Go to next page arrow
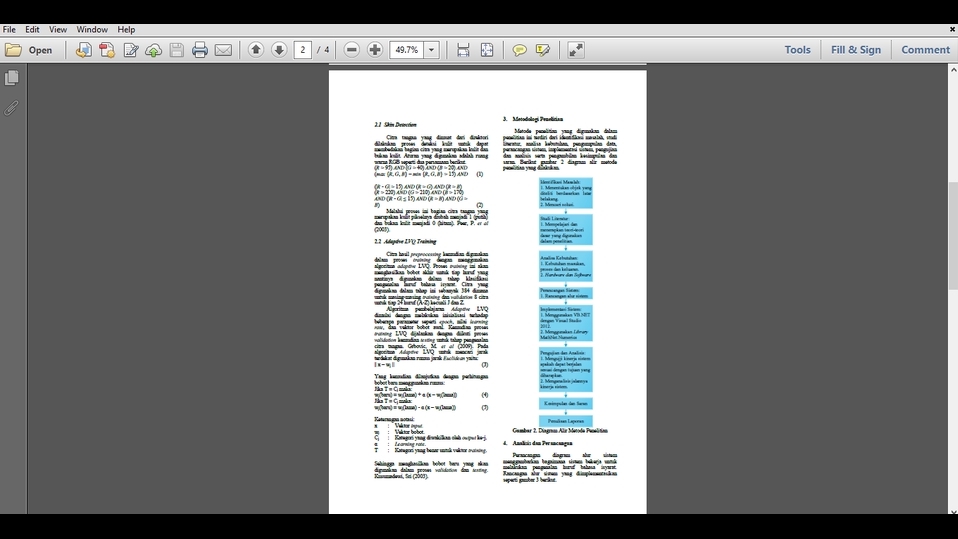 point(279,50)
